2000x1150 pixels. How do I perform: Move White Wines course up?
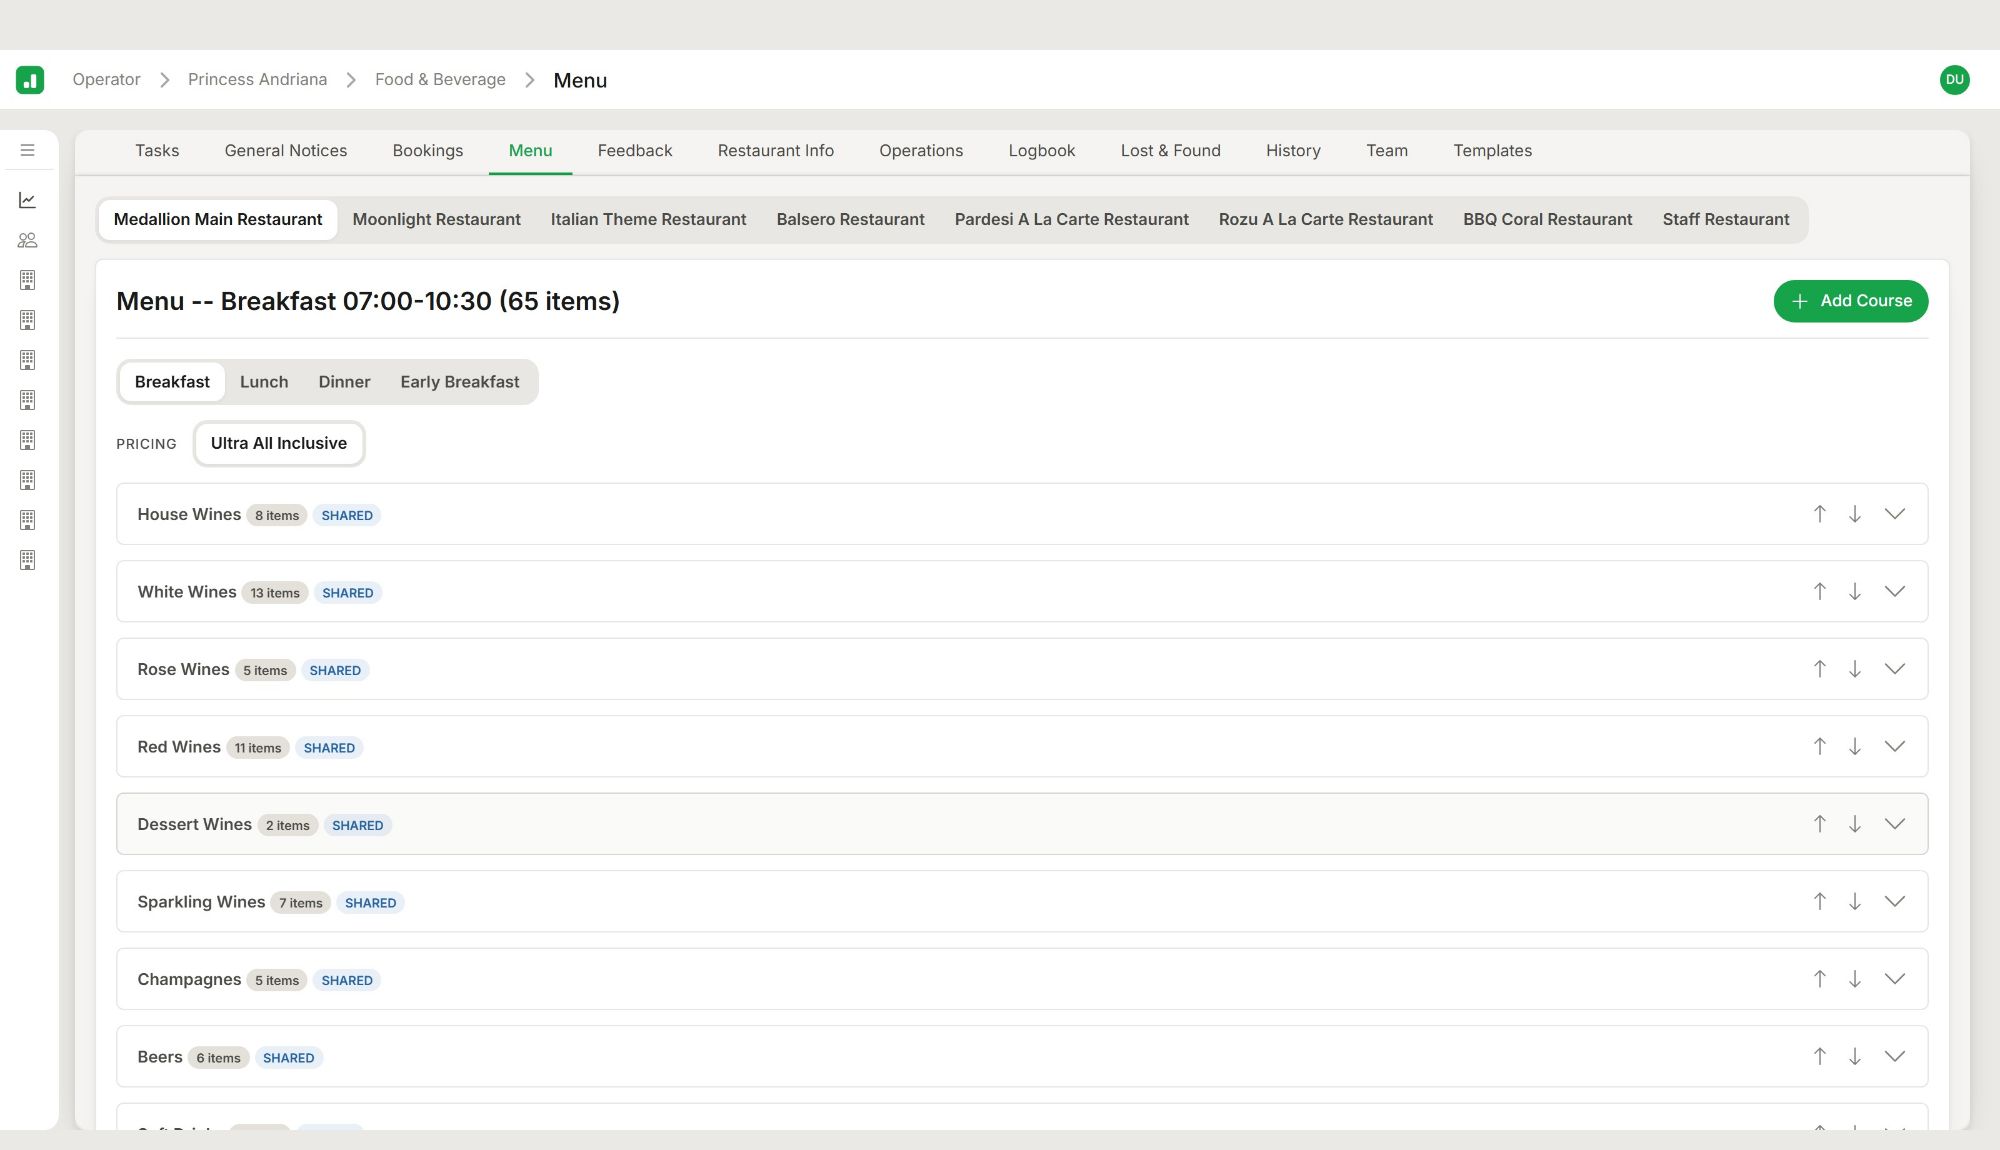click(x=1820, y=591)
